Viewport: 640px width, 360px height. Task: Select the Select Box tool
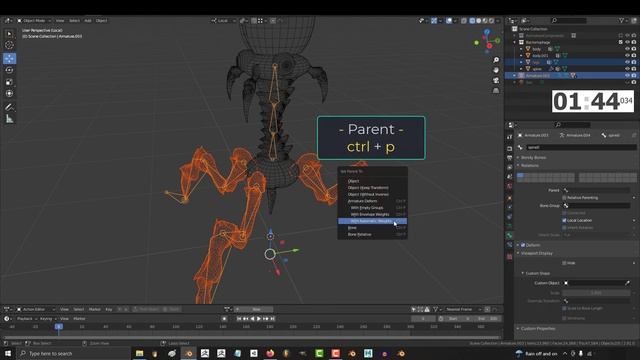9,34
